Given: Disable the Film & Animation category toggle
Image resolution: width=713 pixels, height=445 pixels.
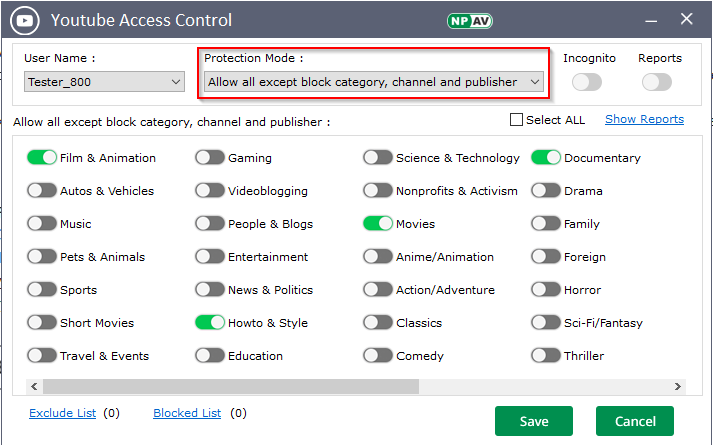Looking at the screenshot, I should coord(42,157).
